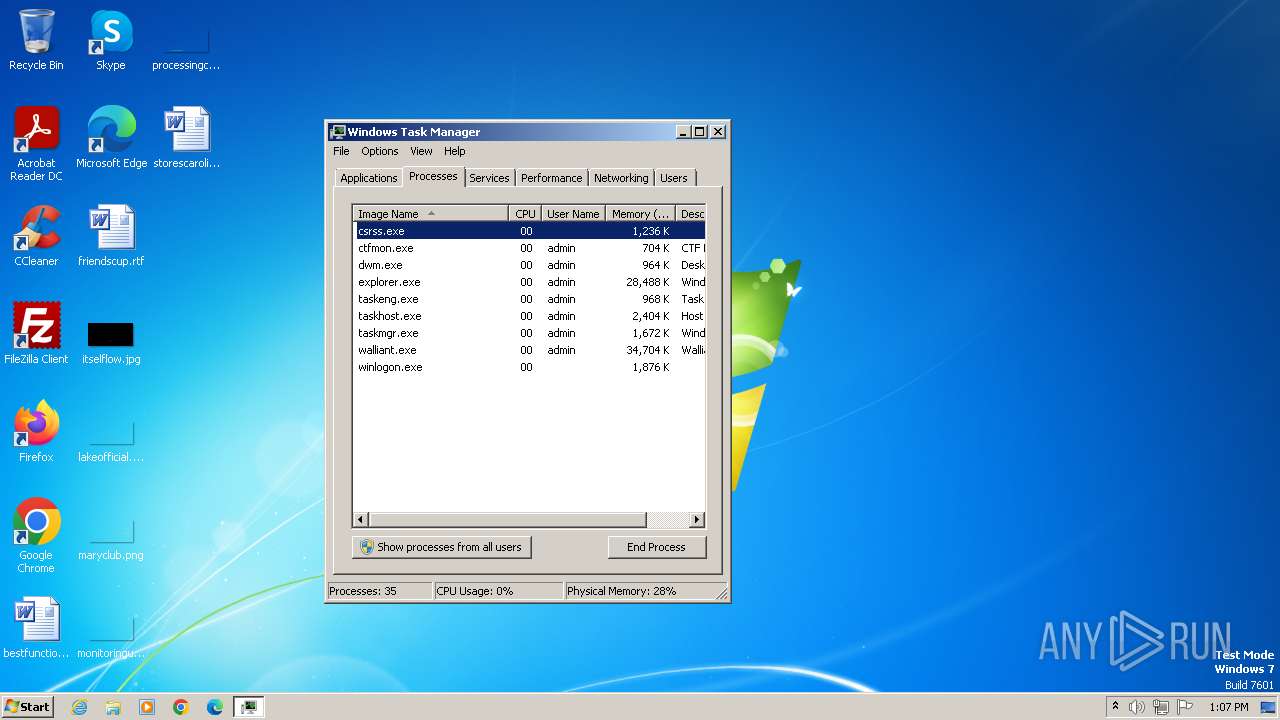Open Chrome from the taskbar

pos(181,707)
